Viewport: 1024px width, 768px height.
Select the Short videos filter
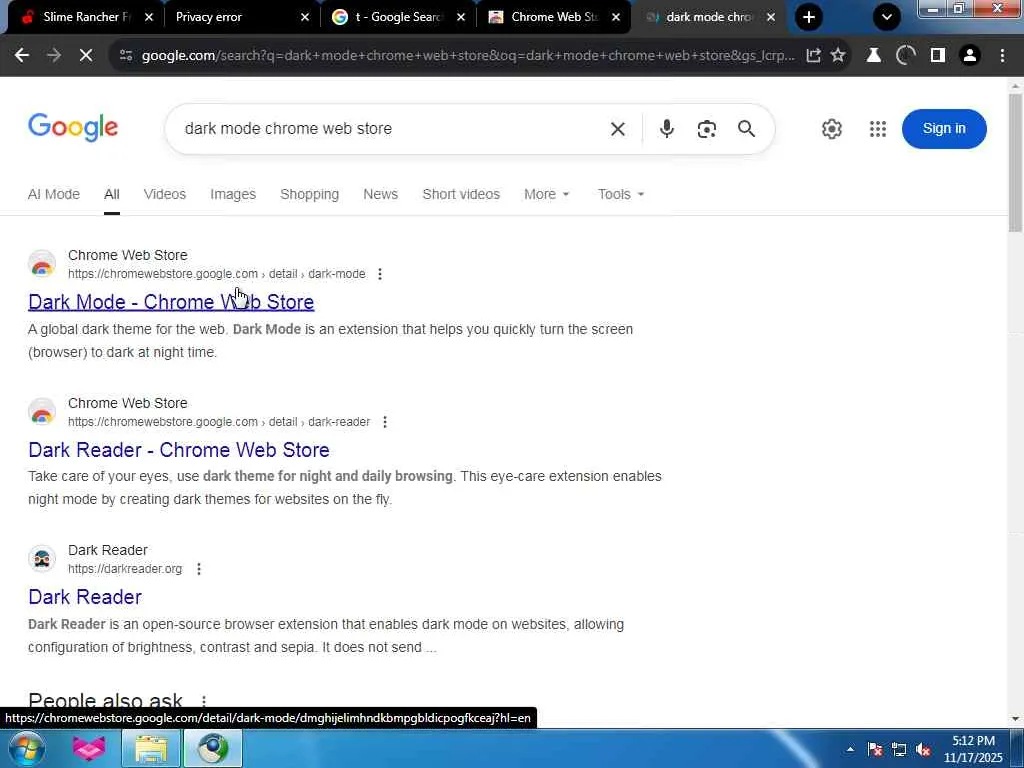(x=461, y=195)
